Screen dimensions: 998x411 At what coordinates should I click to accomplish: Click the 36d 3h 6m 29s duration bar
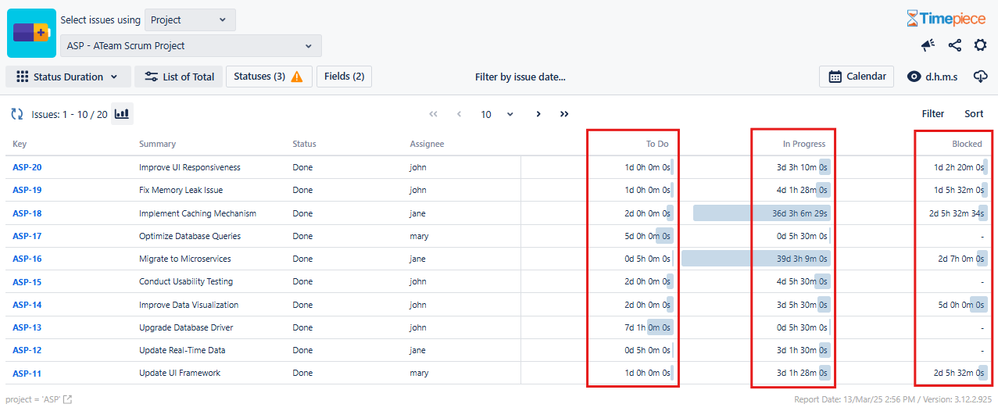point(762,213)
